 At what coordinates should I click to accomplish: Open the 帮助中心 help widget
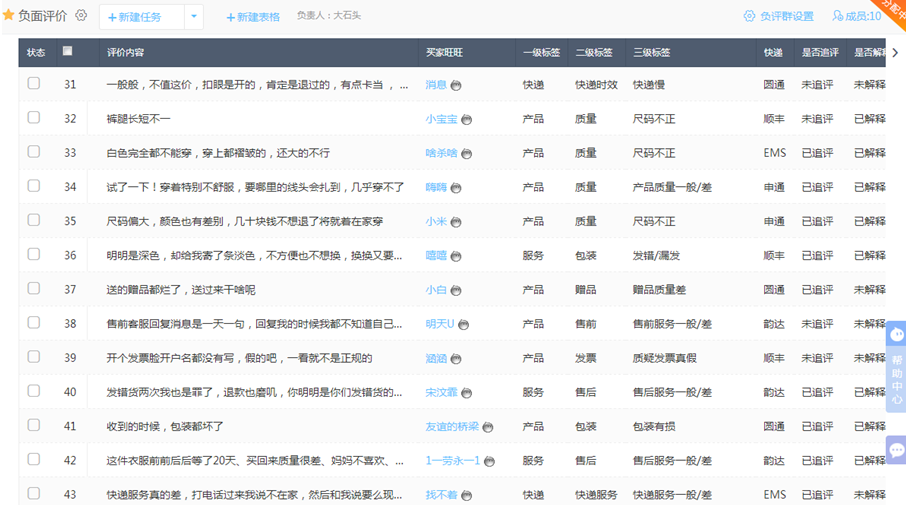(896, 364)
